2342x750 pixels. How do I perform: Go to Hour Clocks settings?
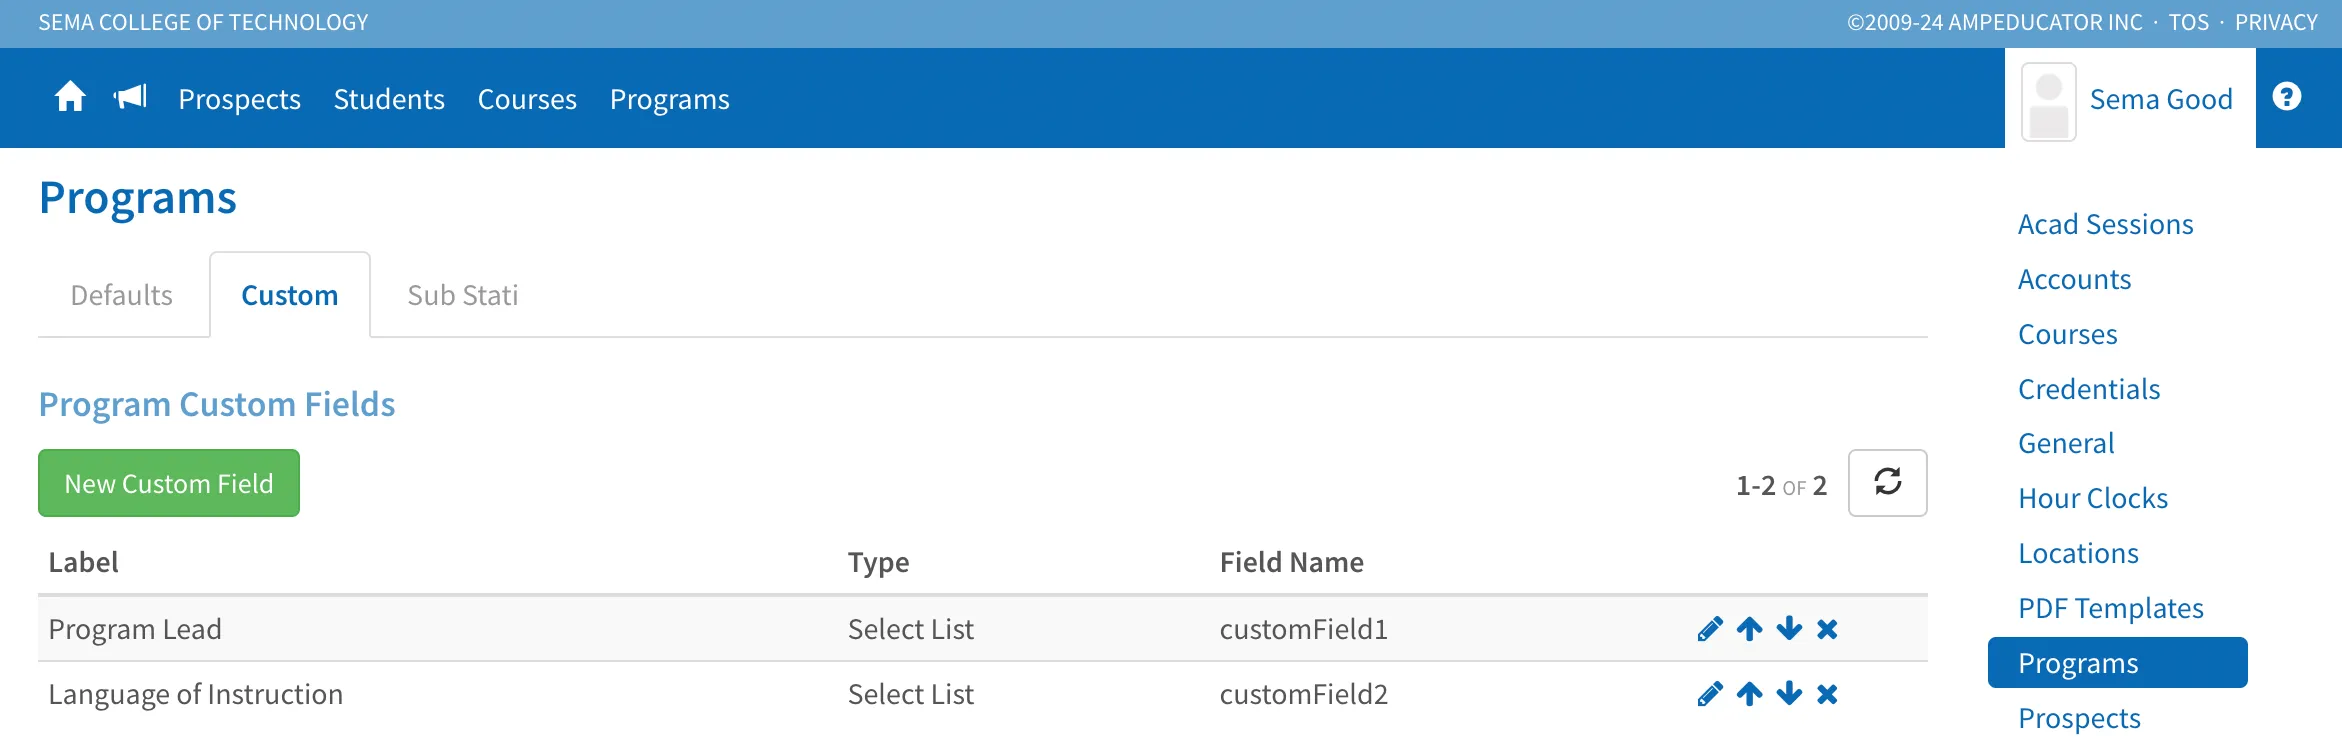pos(2093,498)
